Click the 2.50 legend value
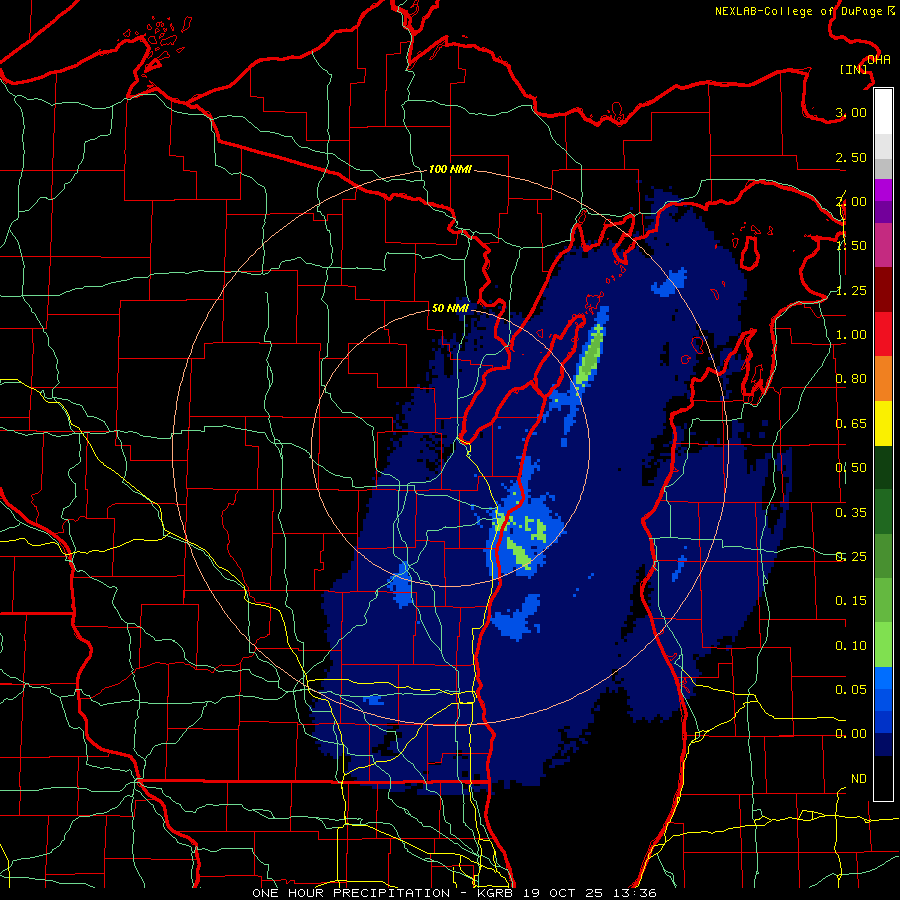900x900 pixels. pyautogui.click(x=851, y=157)
